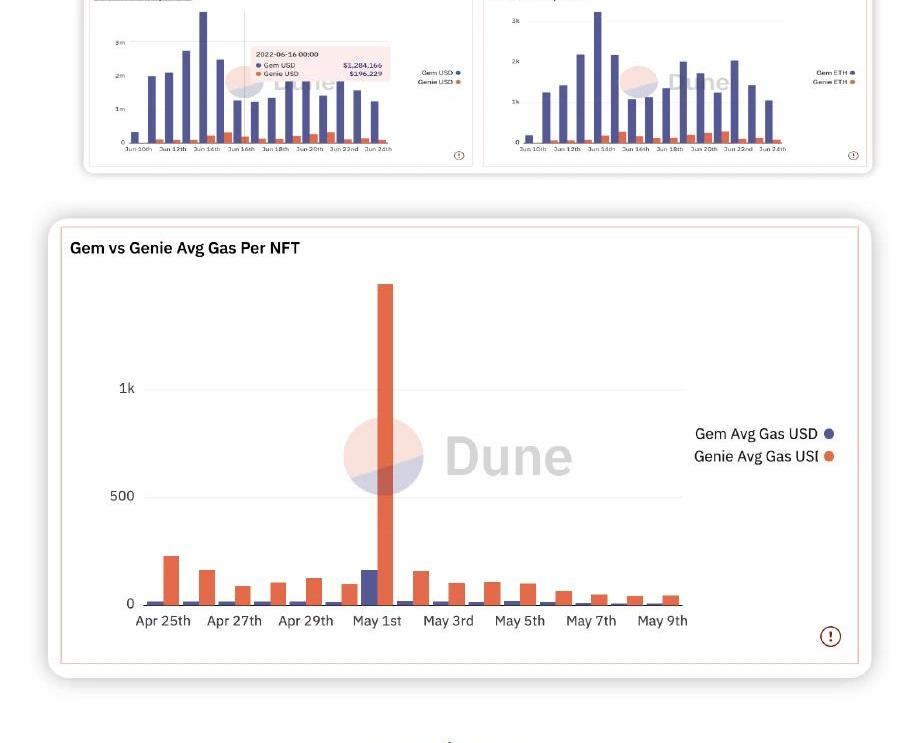The width and height of the screenshot is (901, 743).
Task: Click the 2k y-axis label on the ETH chart
Action: coord(515,61)
